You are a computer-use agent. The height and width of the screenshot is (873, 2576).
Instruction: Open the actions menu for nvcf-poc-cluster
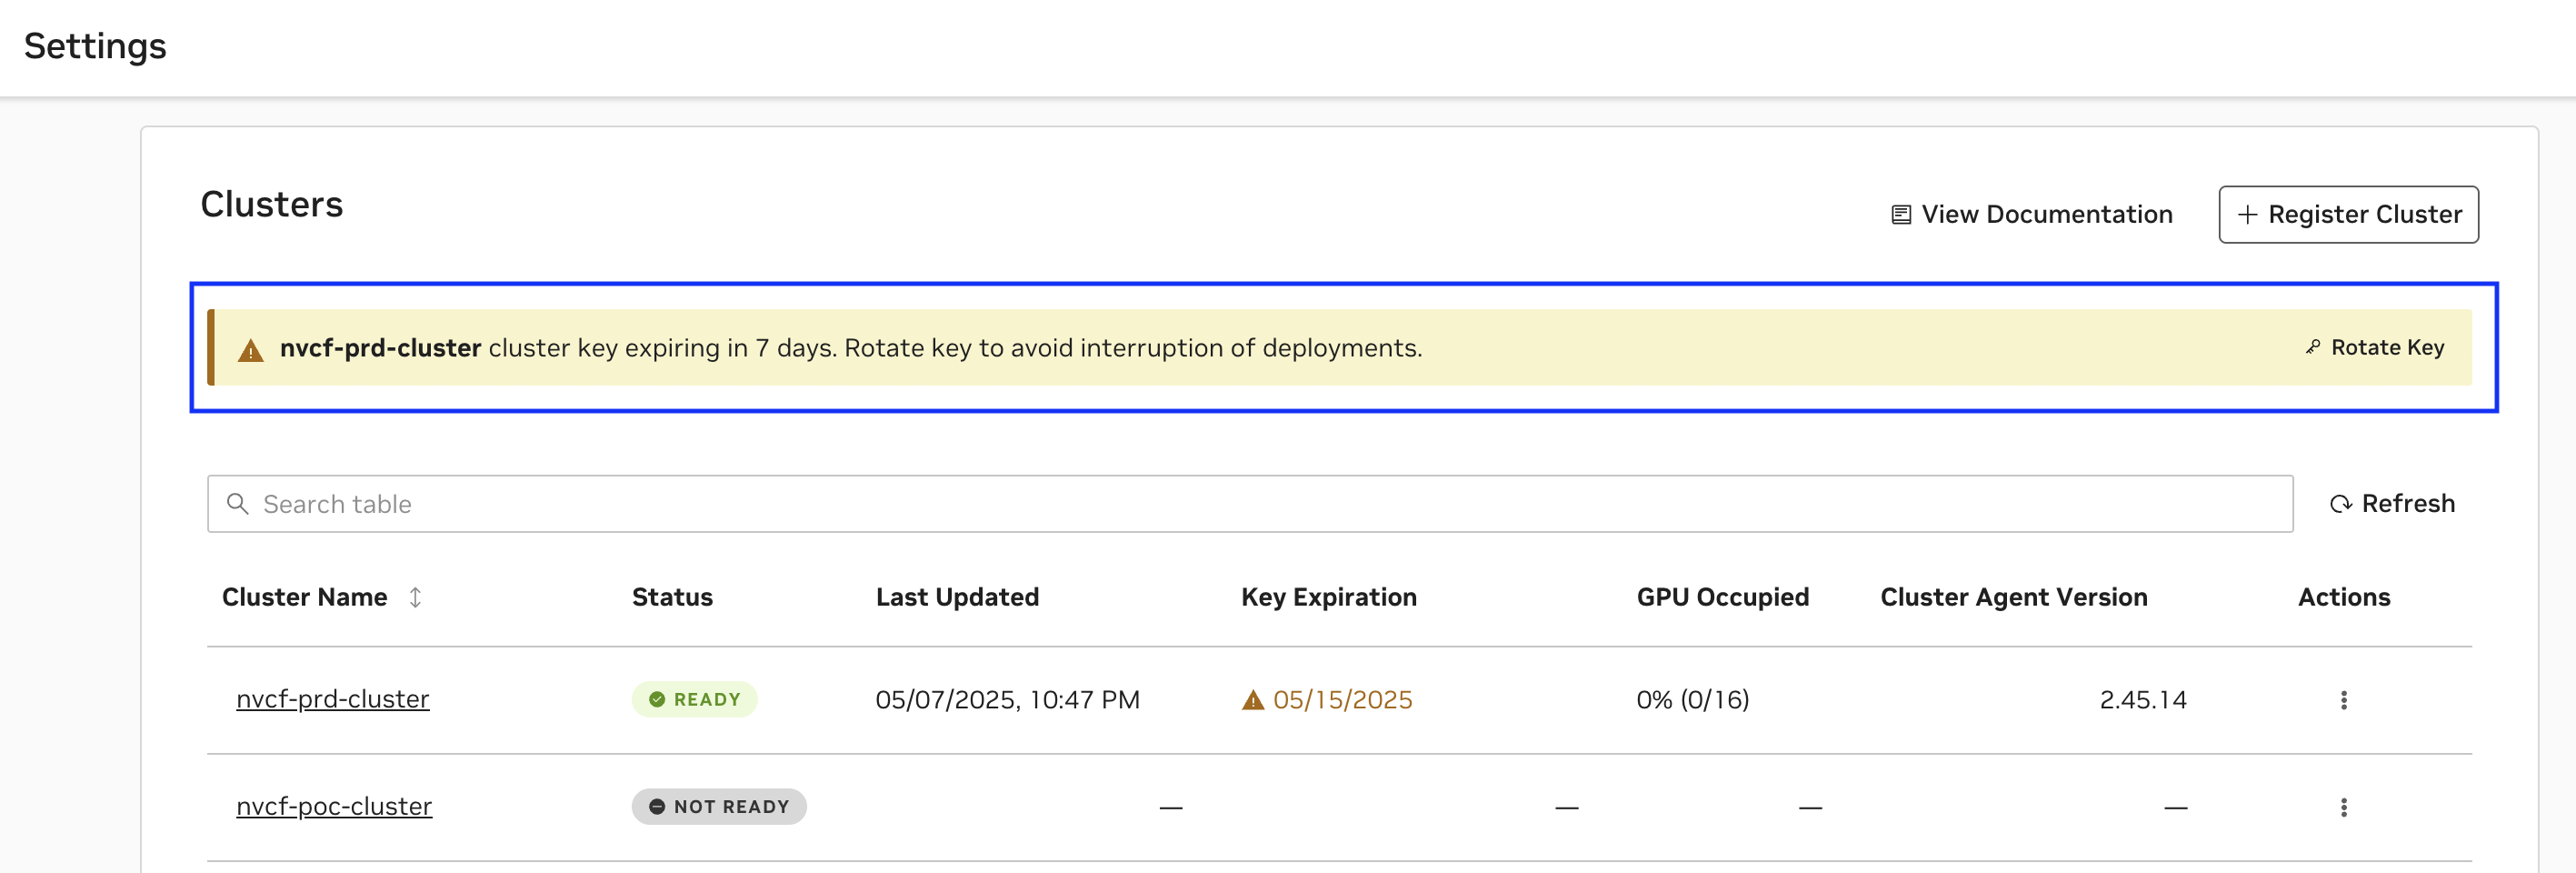click(2344, 807)
